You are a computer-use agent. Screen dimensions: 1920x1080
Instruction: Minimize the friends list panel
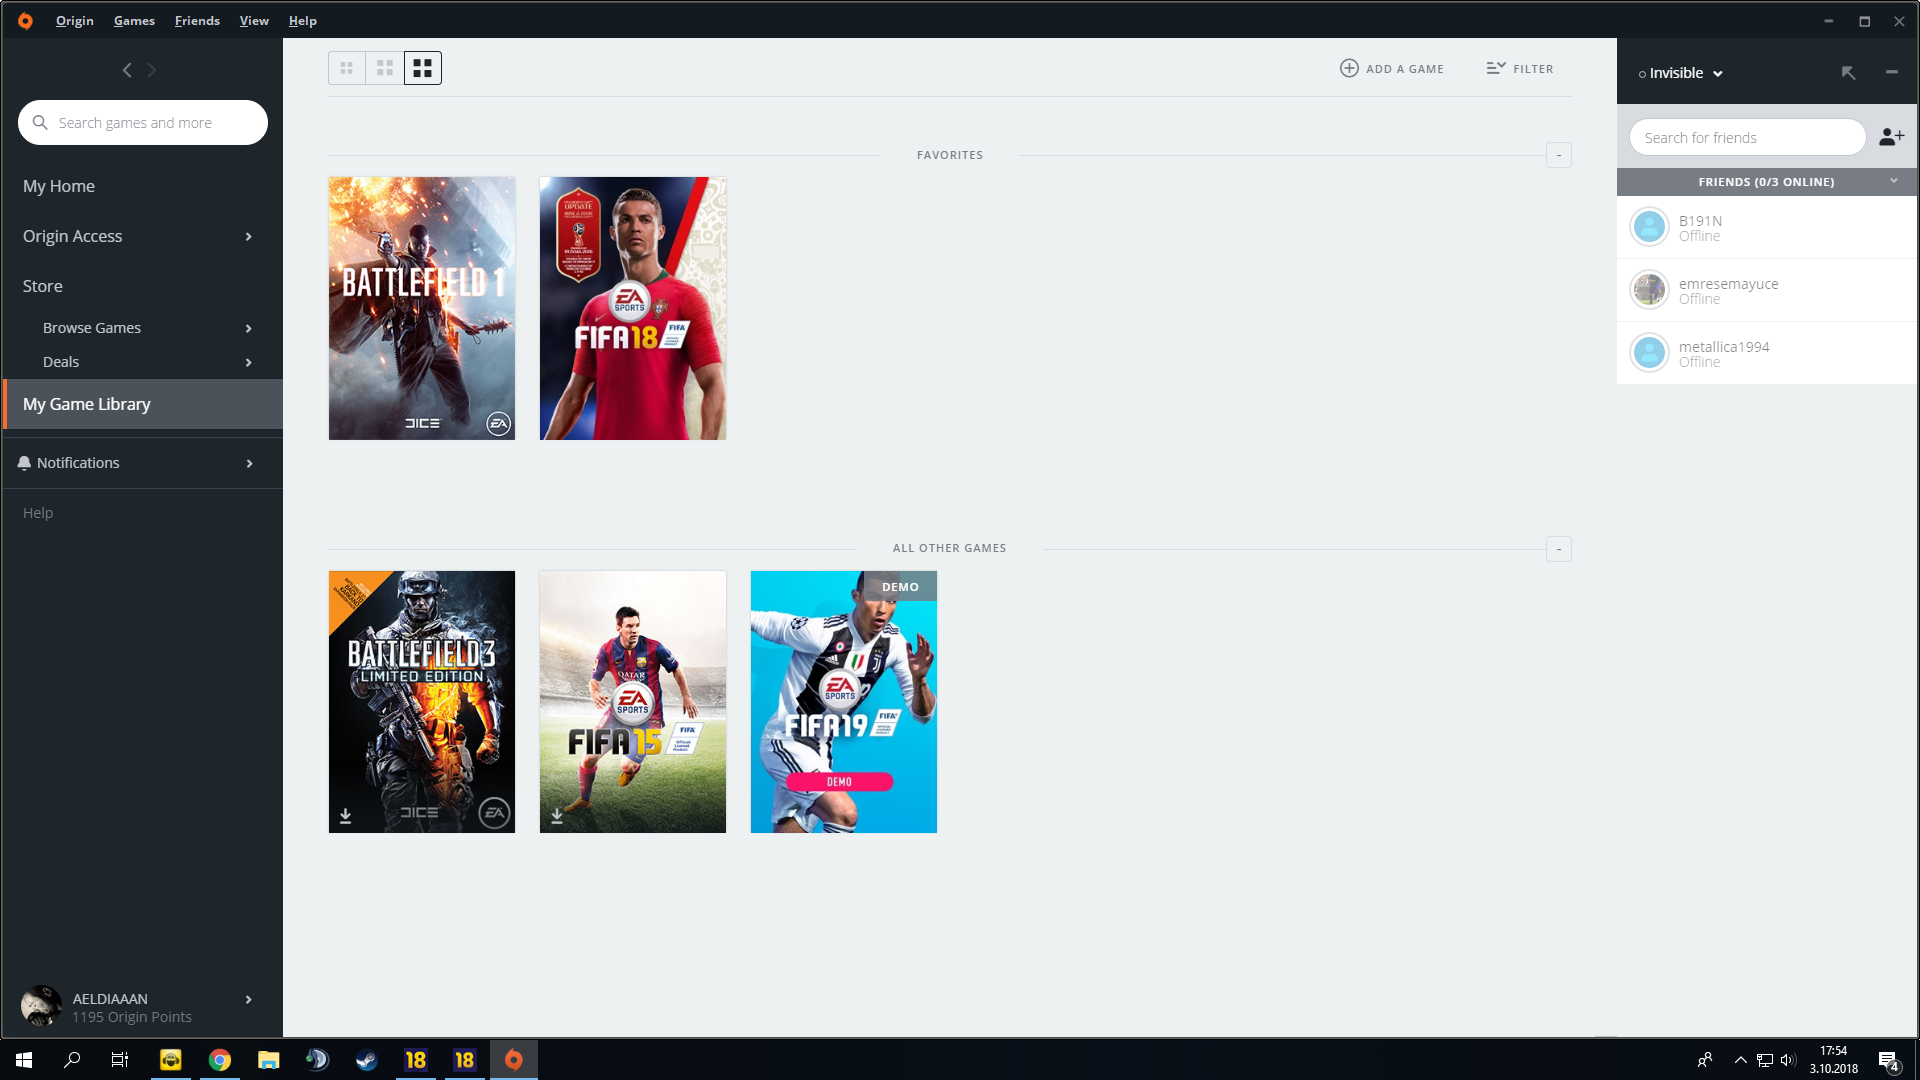pos(1892,72)
